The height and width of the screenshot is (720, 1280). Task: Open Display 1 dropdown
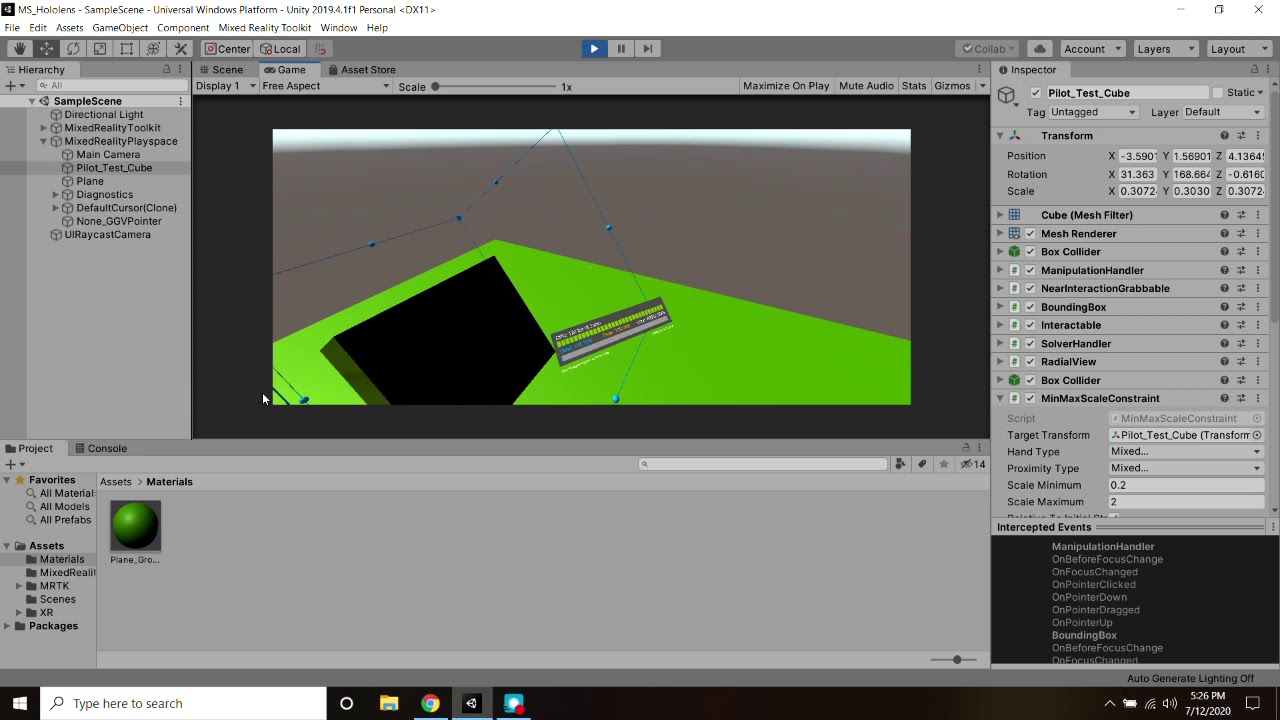coord(225,86)
